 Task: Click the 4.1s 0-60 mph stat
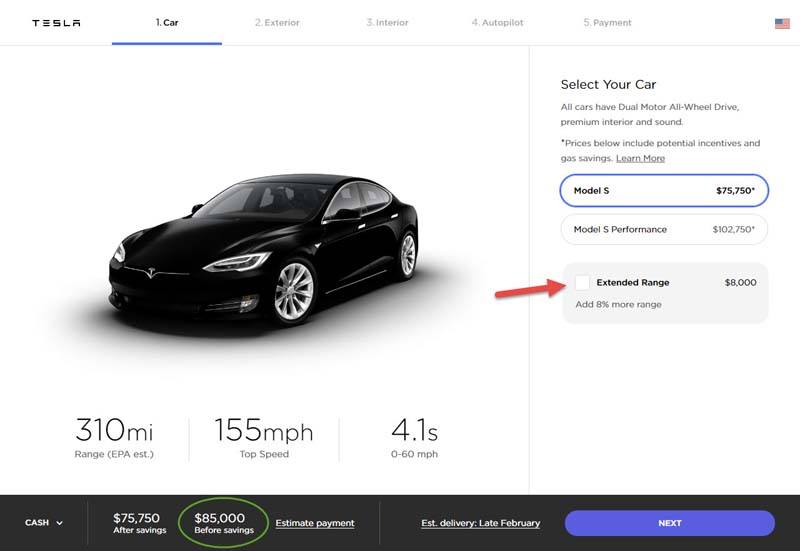coord(414,438)
